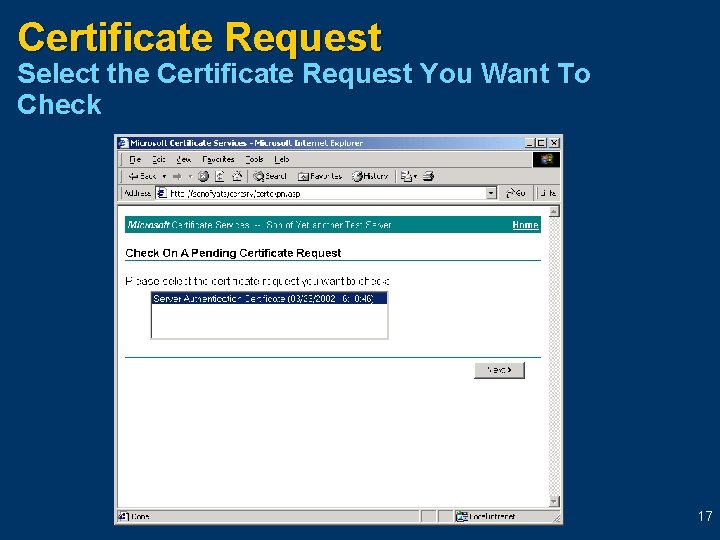The width and height of the screenshot is (720, 540).
Task: Open the Edit menu
Action: (159, 159)
